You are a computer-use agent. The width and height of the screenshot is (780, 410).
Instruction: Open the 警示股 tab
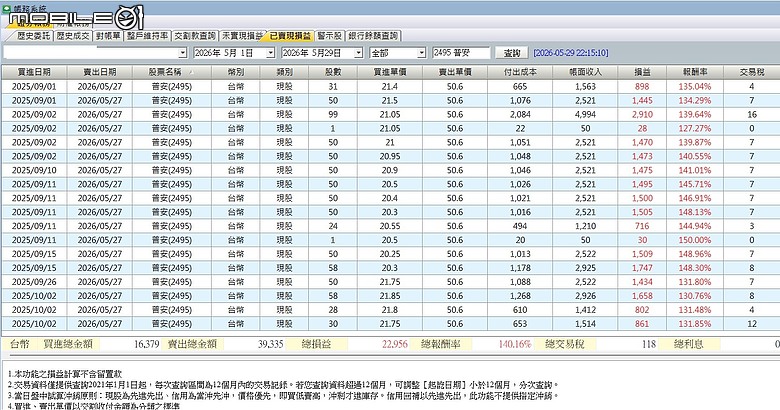pyautogui.click(x=329, y=36)
